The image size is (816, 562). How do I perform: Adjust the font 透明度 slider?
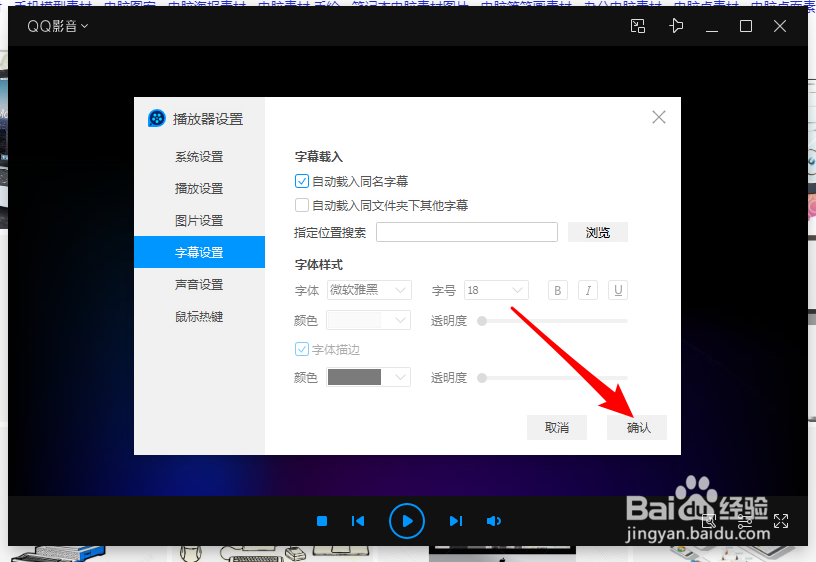tap(552, 321)
